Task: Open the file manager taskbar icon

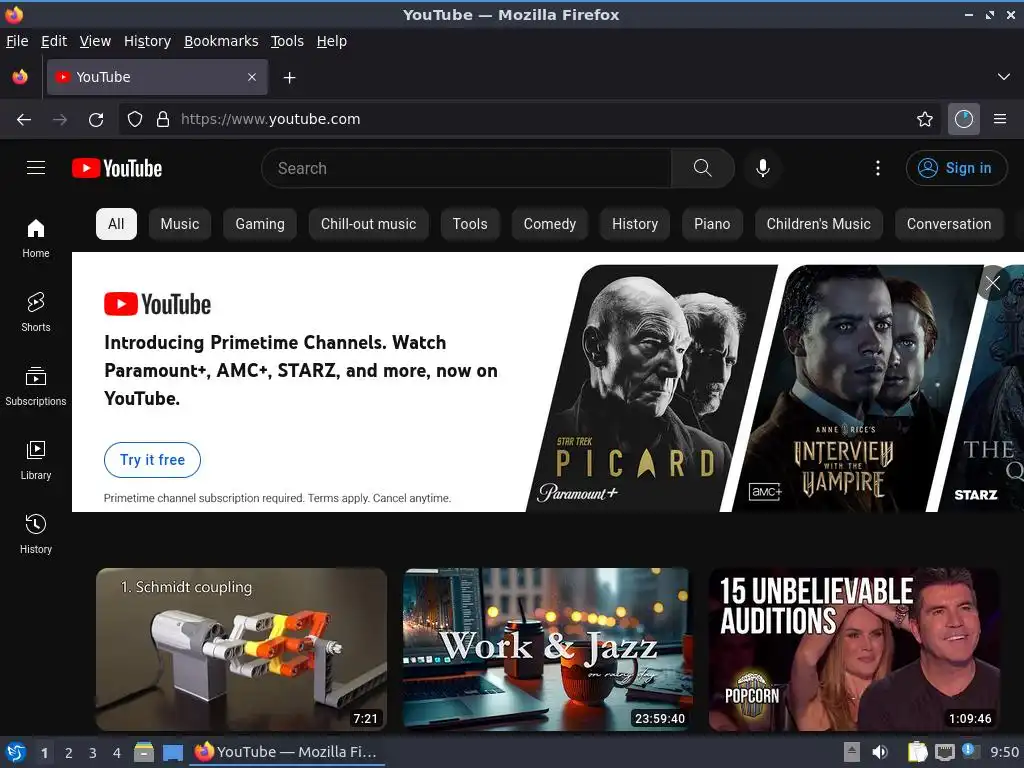Action: pos(144,752)
